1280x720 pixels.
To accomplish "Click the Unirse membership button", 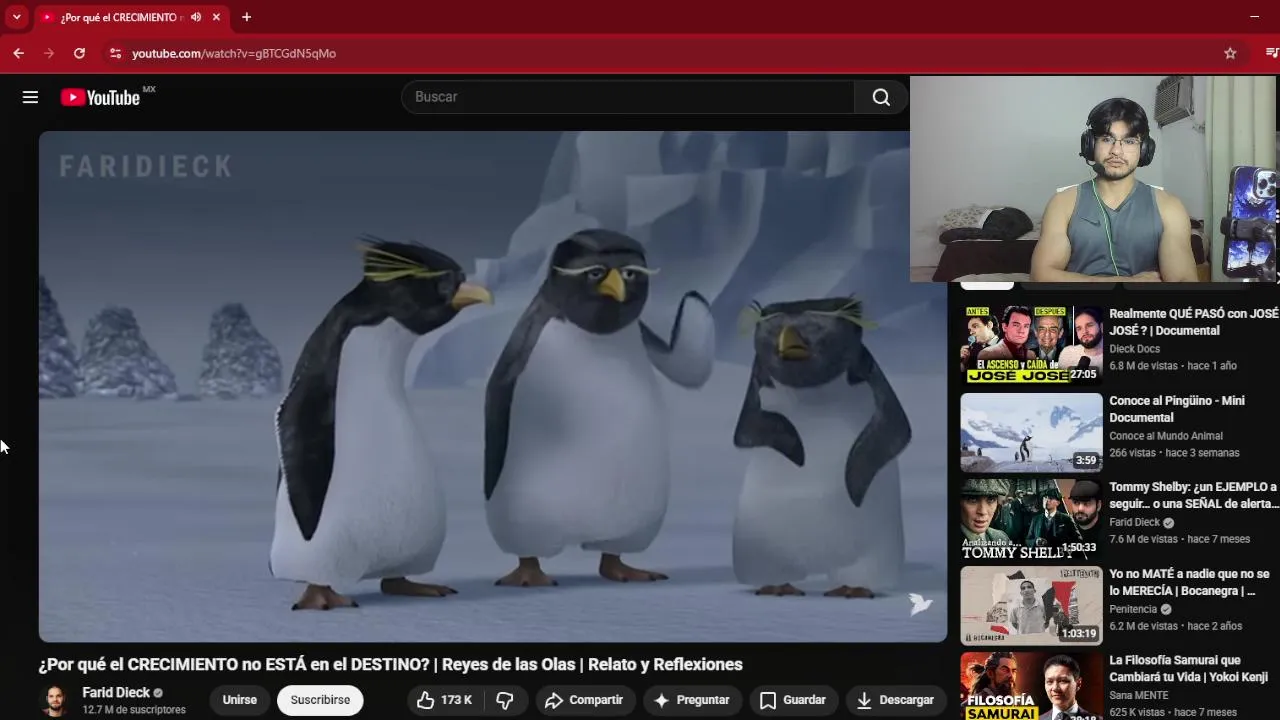I will pyautogui.click(x=239, y=700).
